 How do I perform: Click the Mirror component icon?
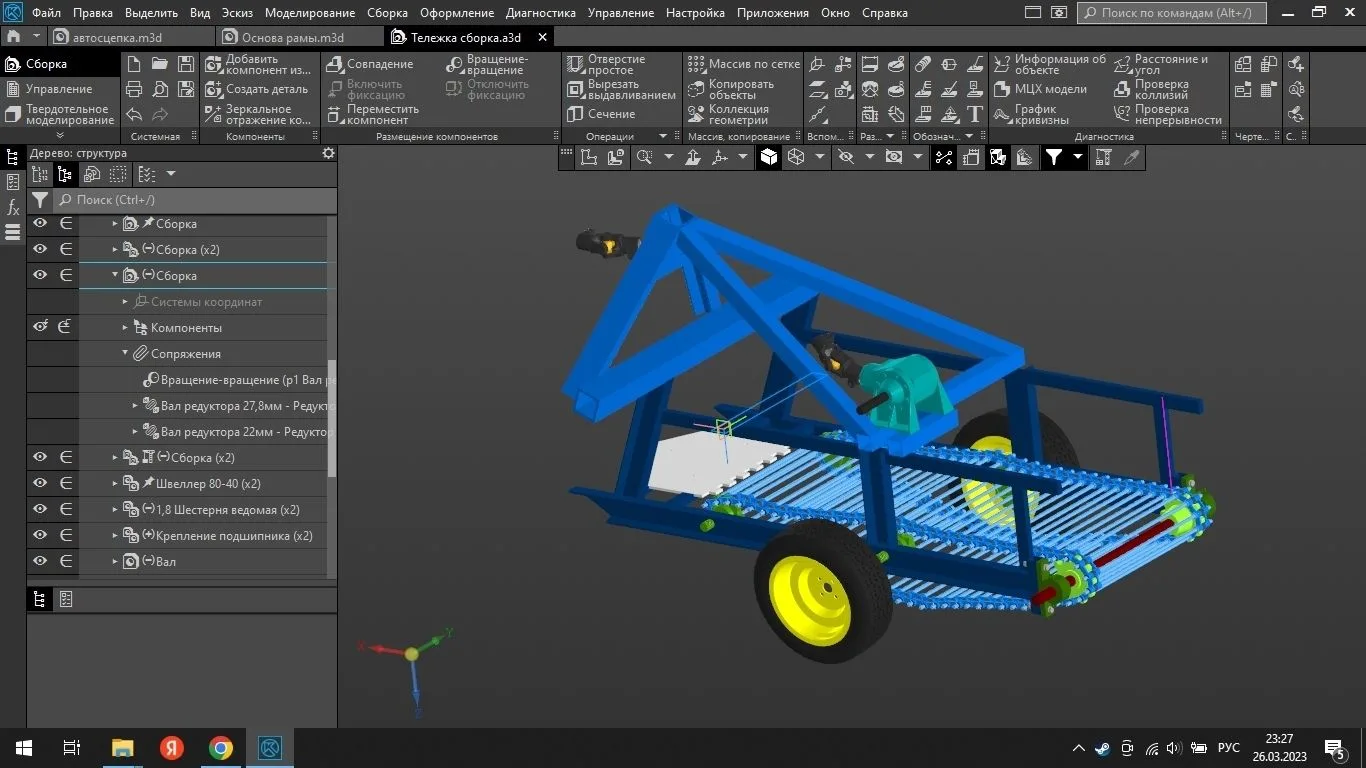pos(214,114)
